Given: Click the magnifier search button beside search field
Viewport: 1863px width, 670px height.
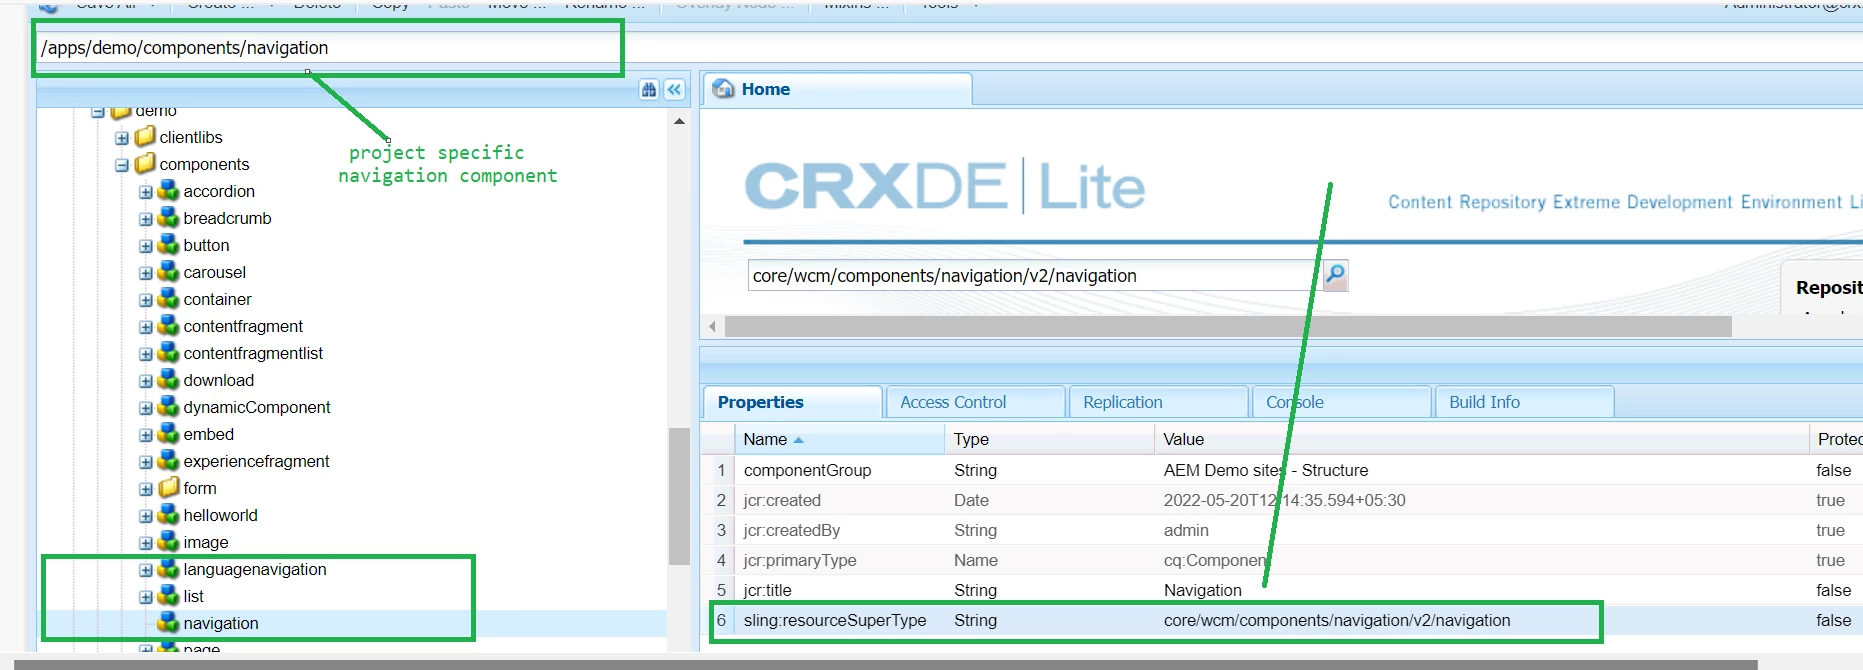Looking at the screenshot, I should [1335, 275].
